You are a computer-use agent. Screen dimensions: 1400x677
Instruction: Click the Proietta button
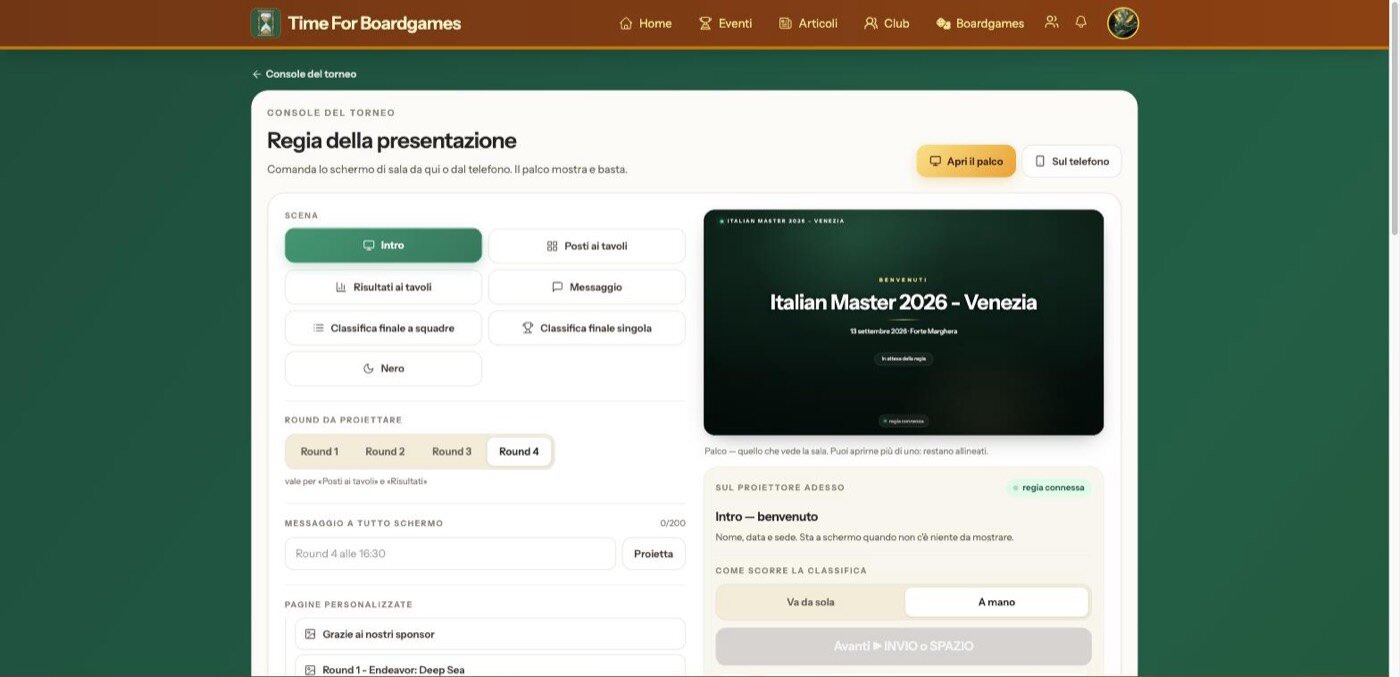click(654, 554)
